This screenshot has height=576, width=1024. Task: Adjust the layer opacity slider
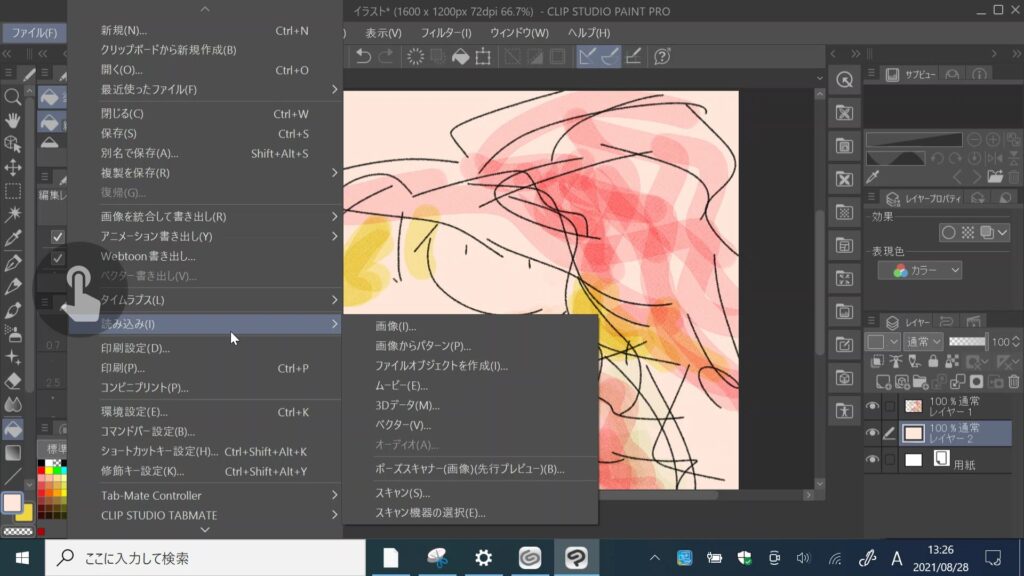click(x=967, y=342)
